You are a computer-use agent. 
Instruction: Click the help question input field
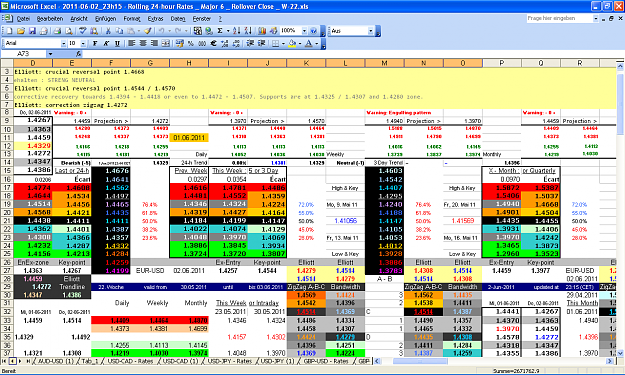click(559, 18)
